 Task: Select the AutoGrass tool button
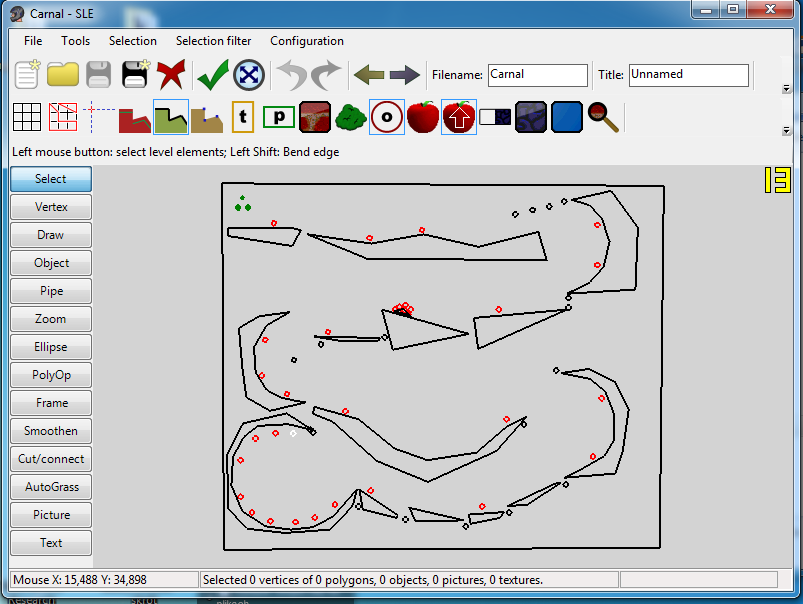51,487
